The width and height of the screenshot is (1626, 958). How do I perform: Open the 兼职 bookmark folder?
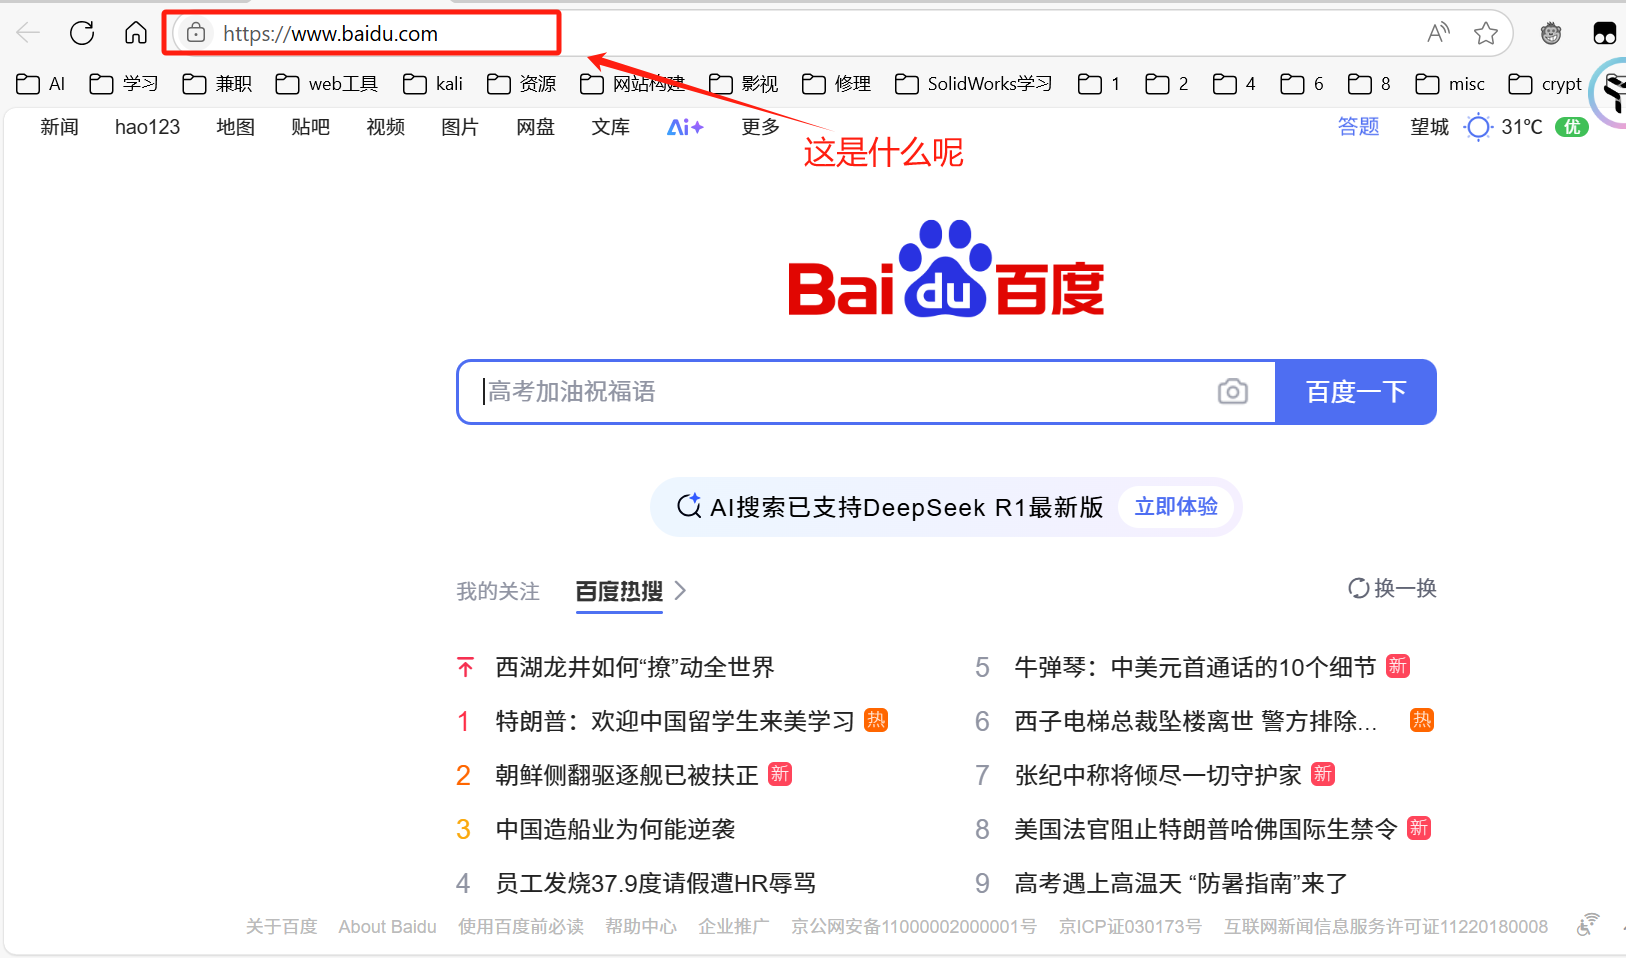[x=217, y=84]
